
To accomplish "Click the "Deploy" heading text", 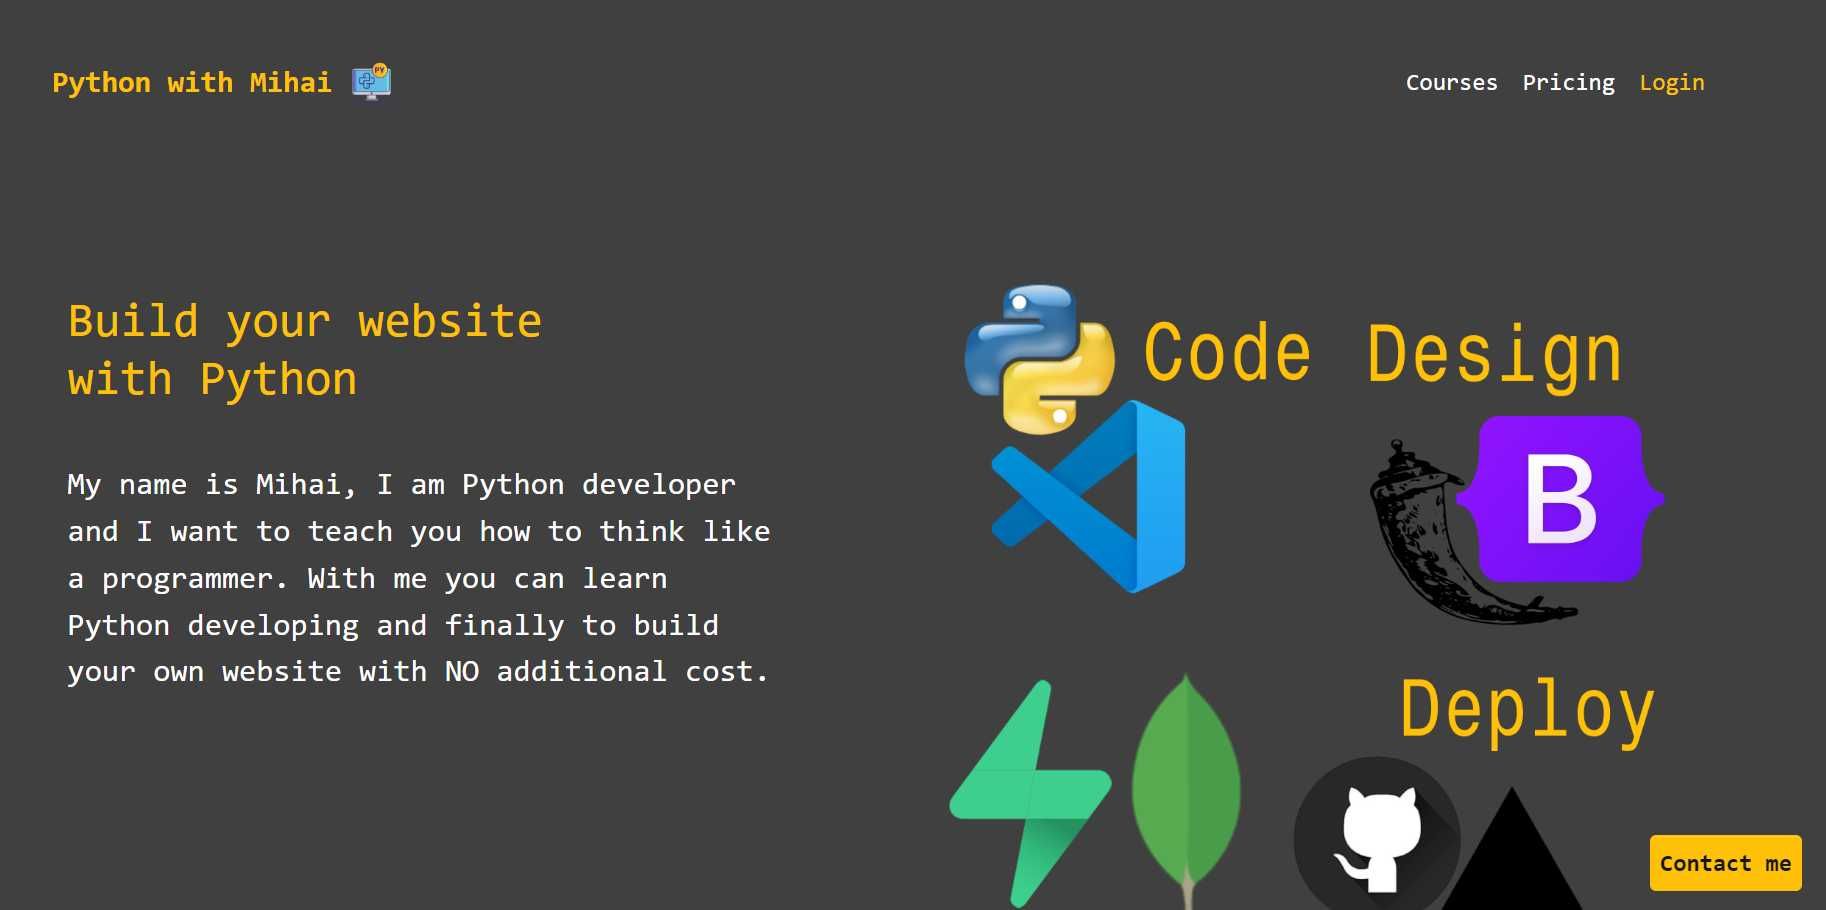I will (1527, 711).
